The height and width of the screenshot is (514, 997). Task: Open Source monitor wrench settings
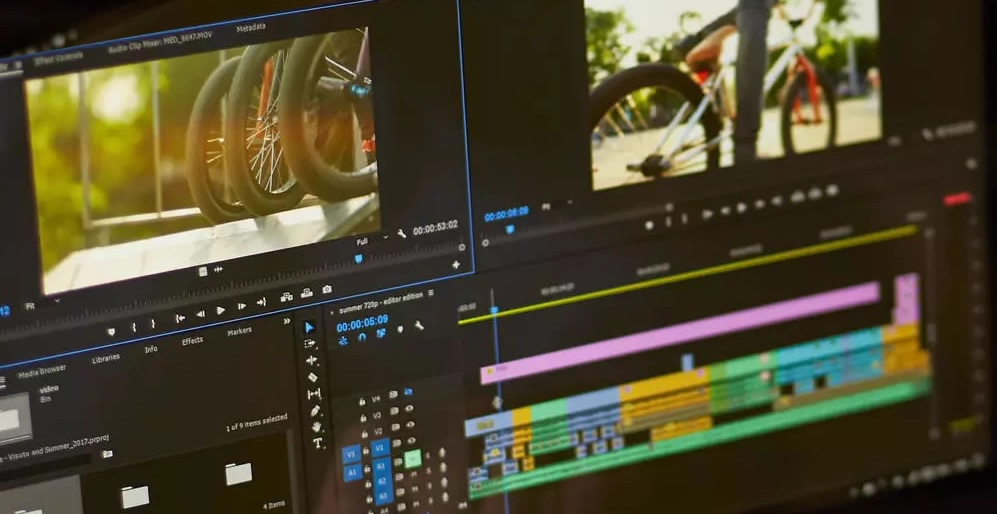(x=402, y=233)
